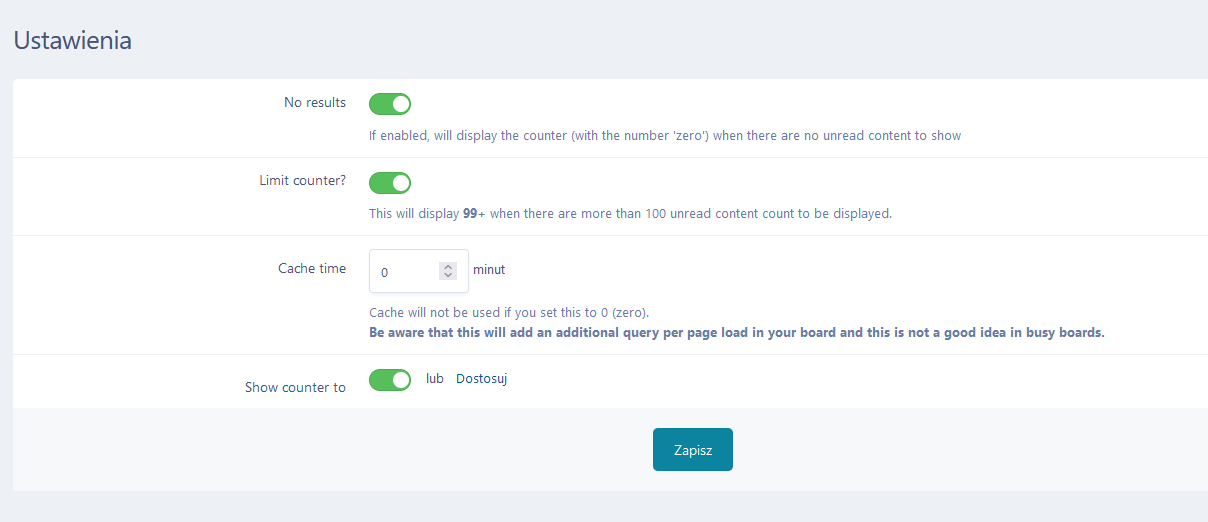1208x522 pixels.
Task: Click the unread content count description
Action: pyautogui.click(x=630, y=213)
